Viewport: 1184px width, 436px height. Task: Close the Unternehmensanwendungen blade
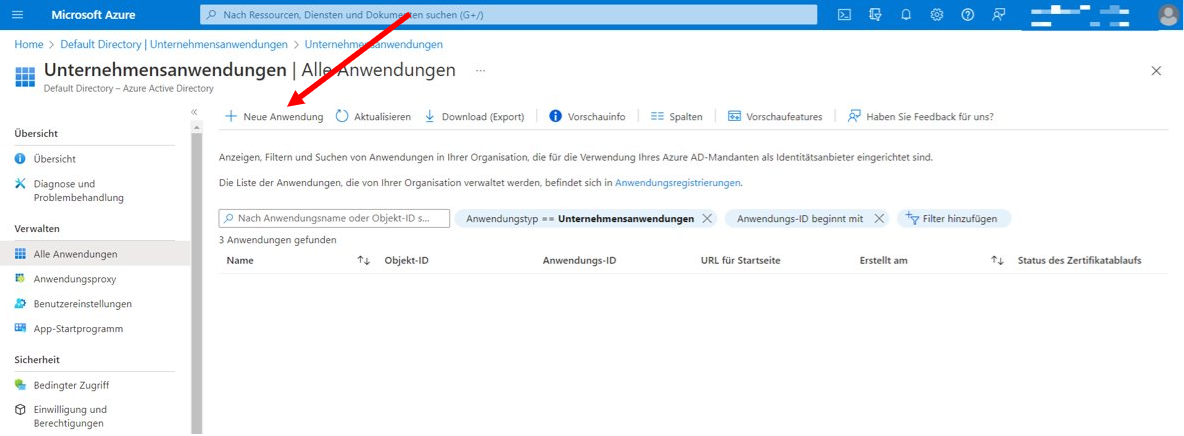pyautogui.click(x=1155, y=71)
